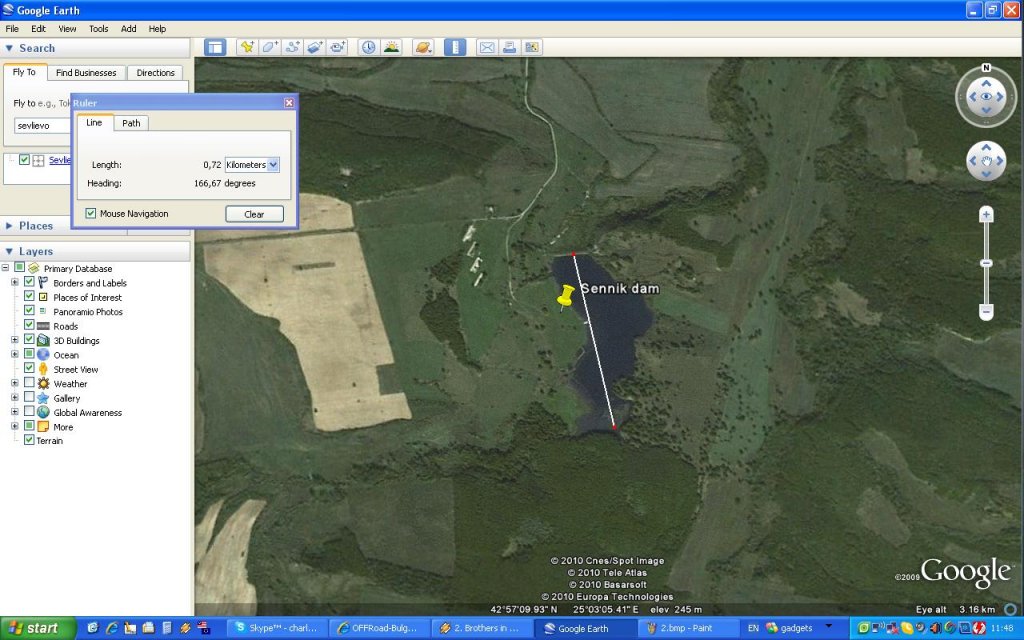Screen dimensions: 1024x640
Task: Click the zoom slider handle
Action: tap(986, 263)
